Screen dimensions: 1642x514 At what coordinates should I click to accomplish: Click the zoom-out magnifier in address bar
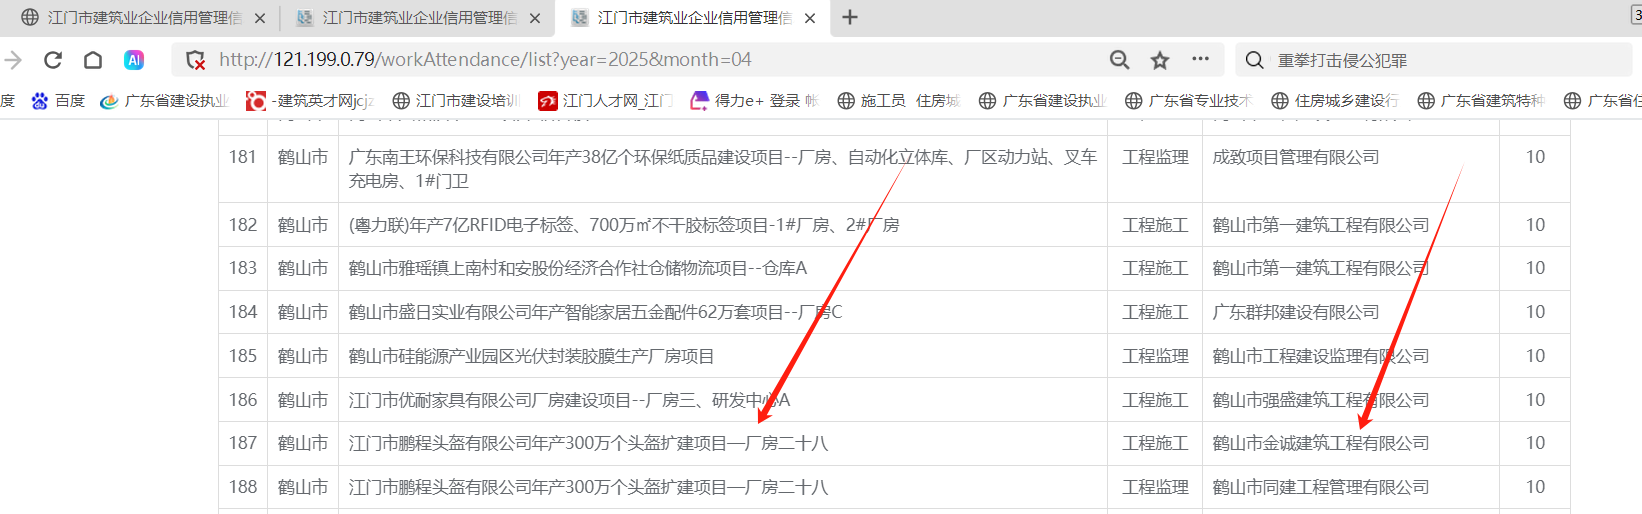1120,60
